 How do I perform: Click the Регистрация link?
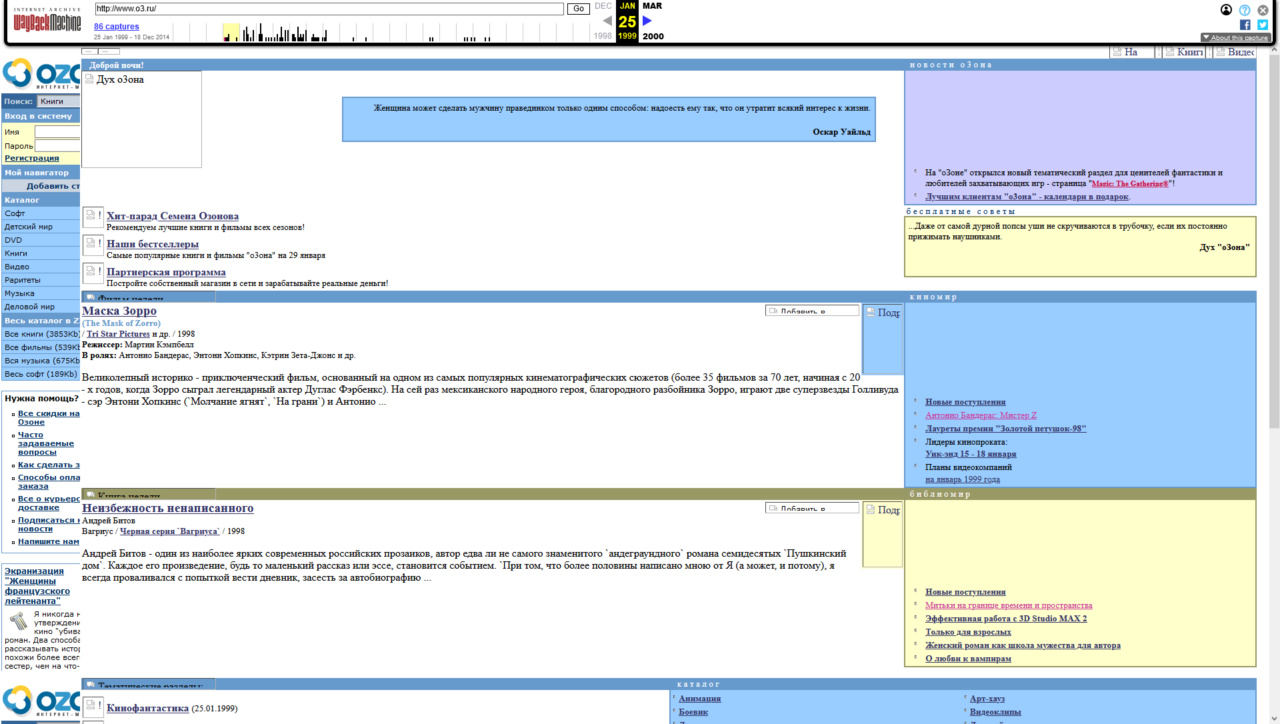click(31, 158)
